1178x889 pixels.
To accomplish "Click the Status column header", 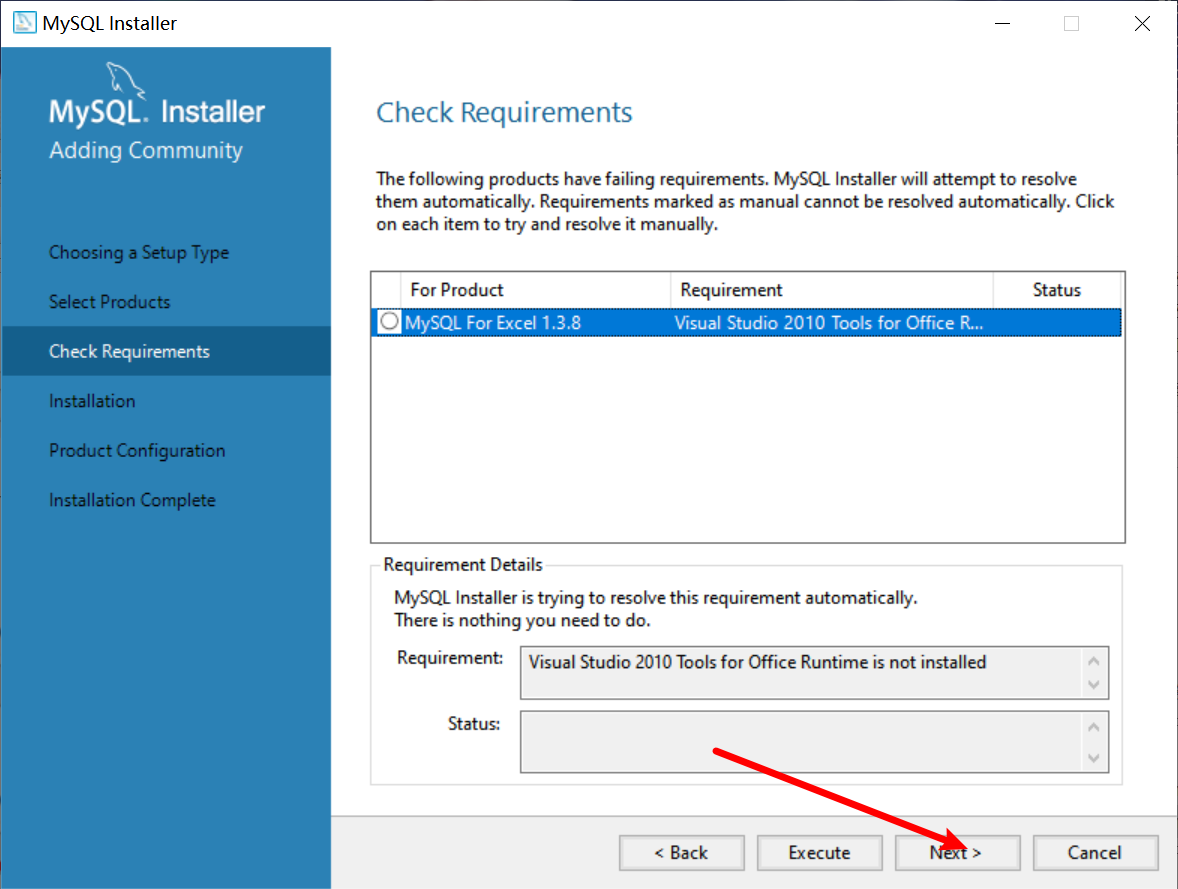I will click(x=1056, y=290).
